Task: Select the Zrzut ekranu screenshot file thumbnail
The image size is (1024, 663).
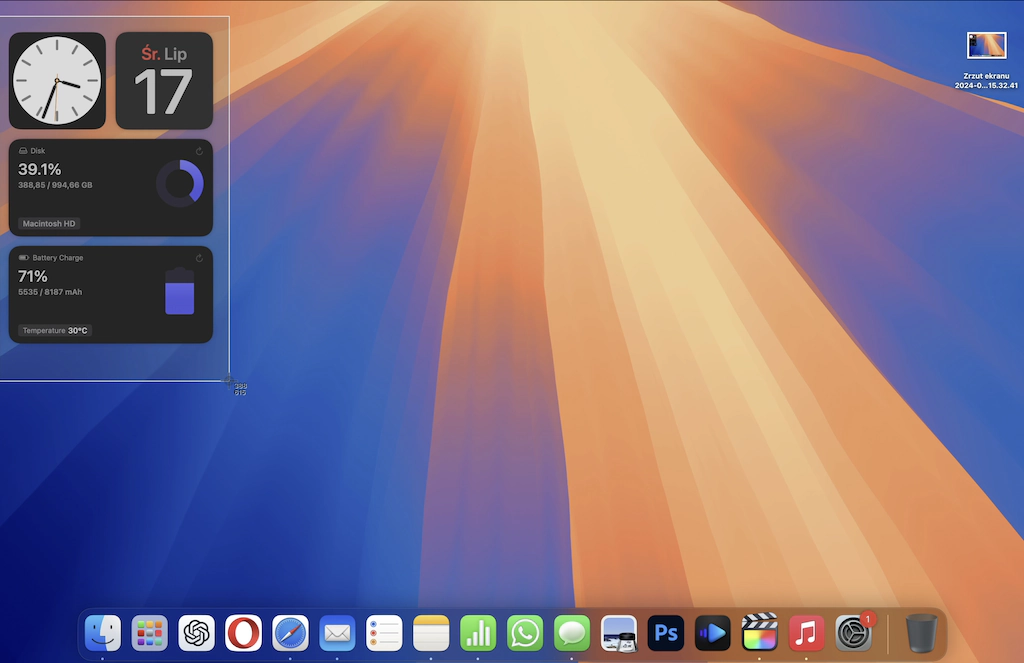Action: 986,46
